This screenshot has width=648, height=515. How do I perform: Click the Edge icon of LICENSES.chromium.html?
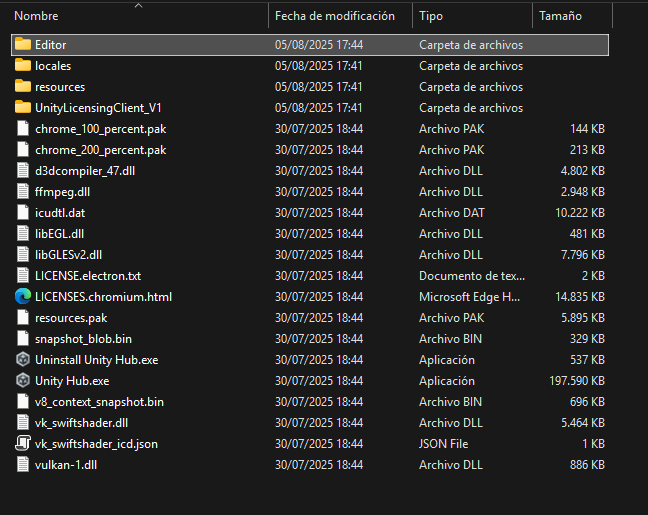click(23, 297)
